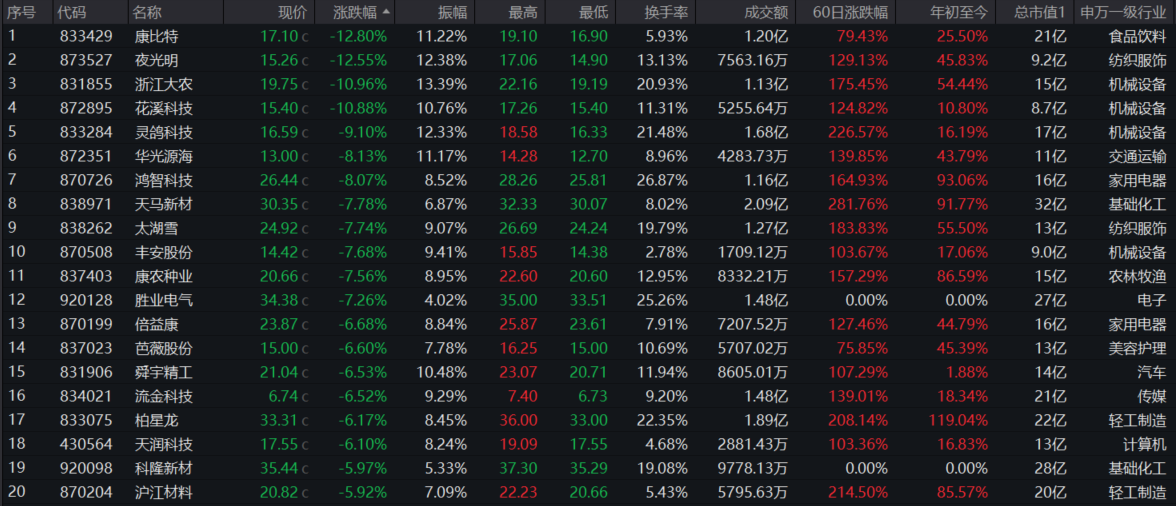
Task: Click the 281.76% 60-day change cell
Action: (x=858, y=204)
